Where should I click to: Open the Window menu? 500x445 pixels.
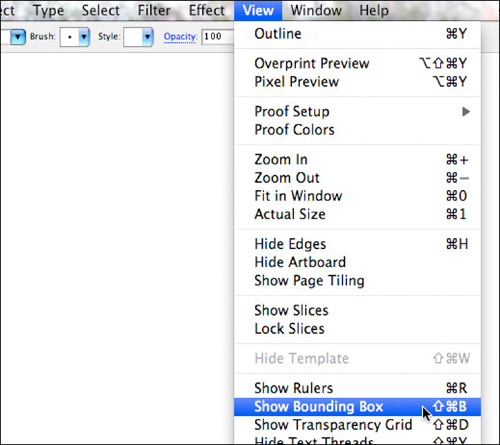pyautogui.click(x=316, y=10)
